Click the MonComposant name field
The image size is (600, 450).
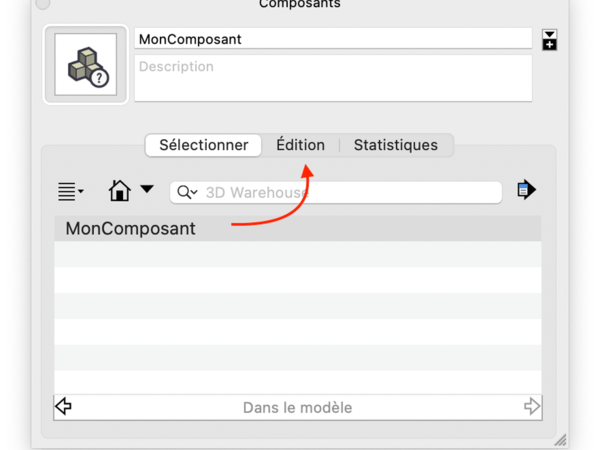coord(333,39)
